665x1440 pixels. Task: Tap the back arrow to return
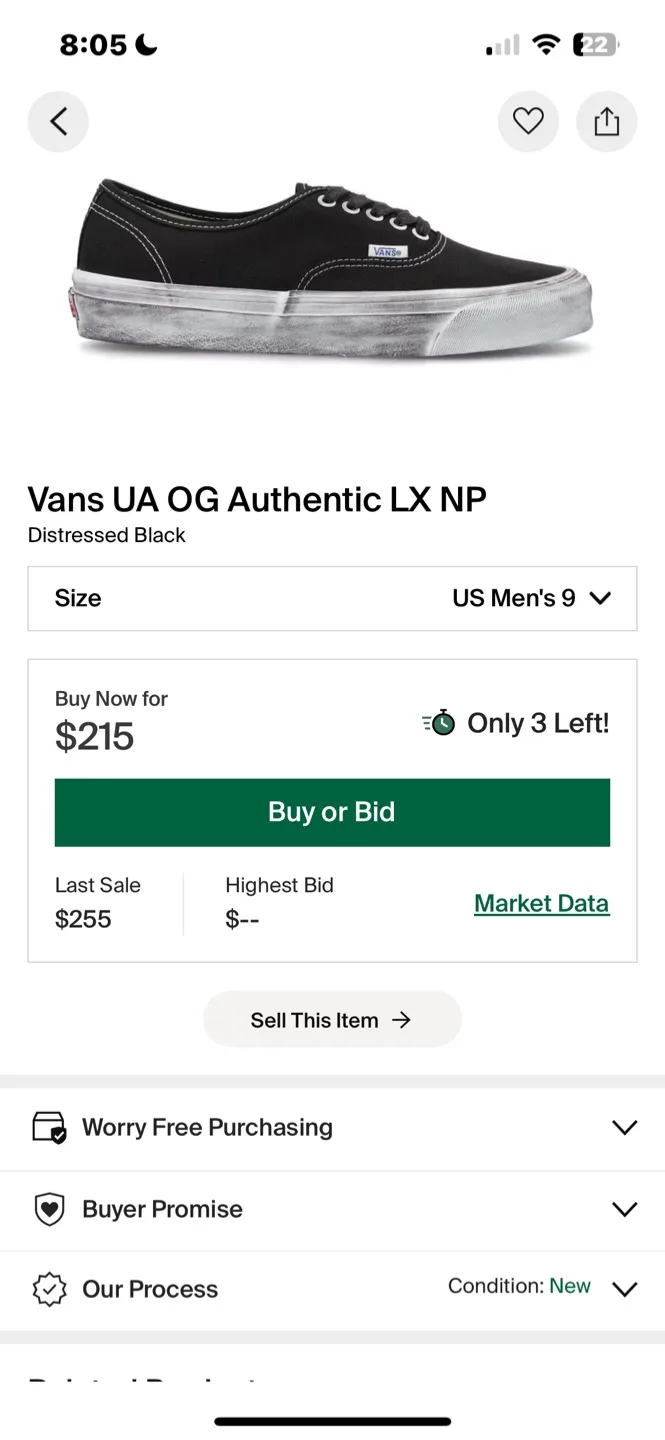click(x=57, y=121)
